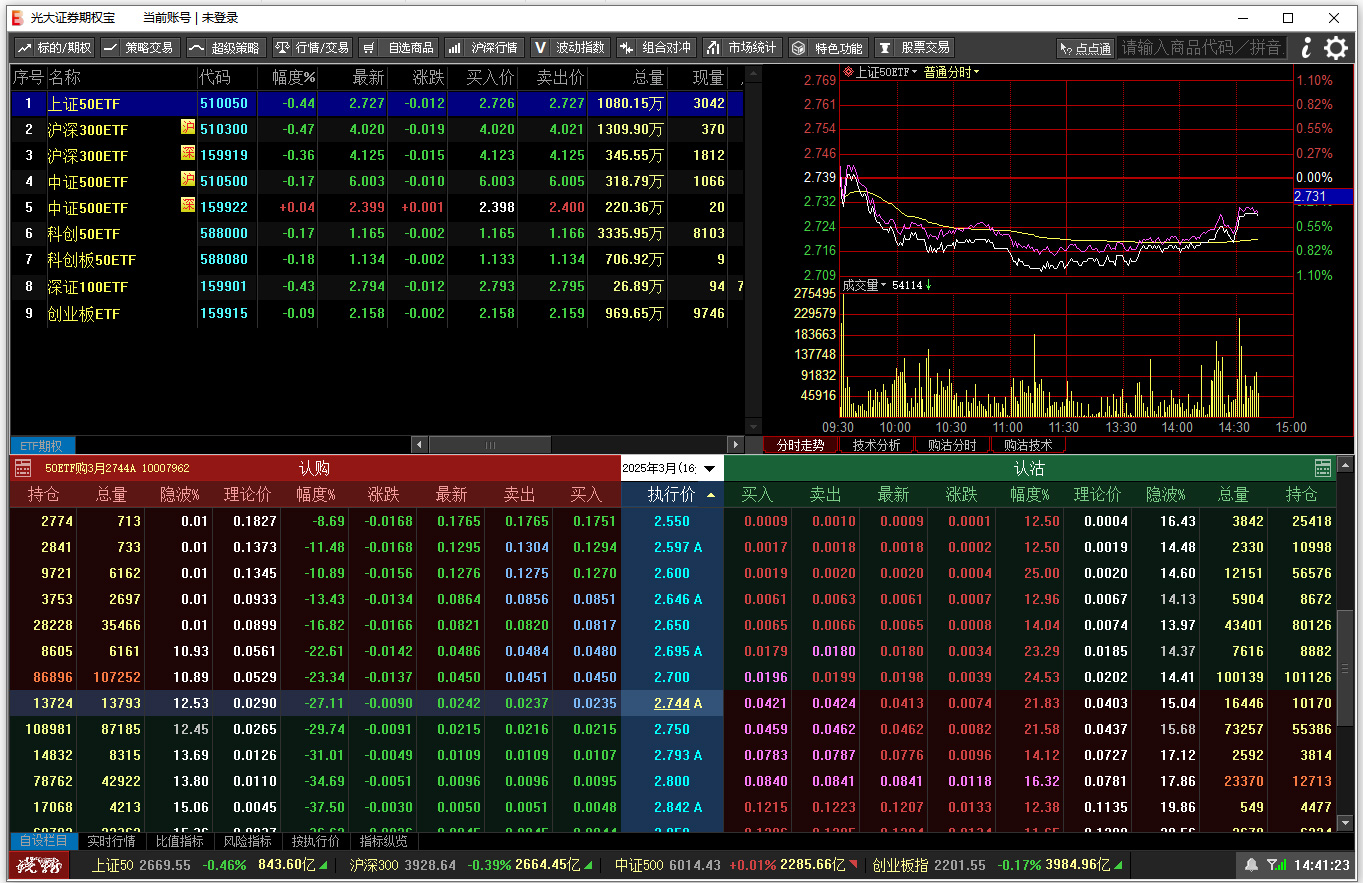Switch to 购沽分时 chart tab
Image resolution: width=1363 pixels, height=883 pixels.
pos(952,445)
